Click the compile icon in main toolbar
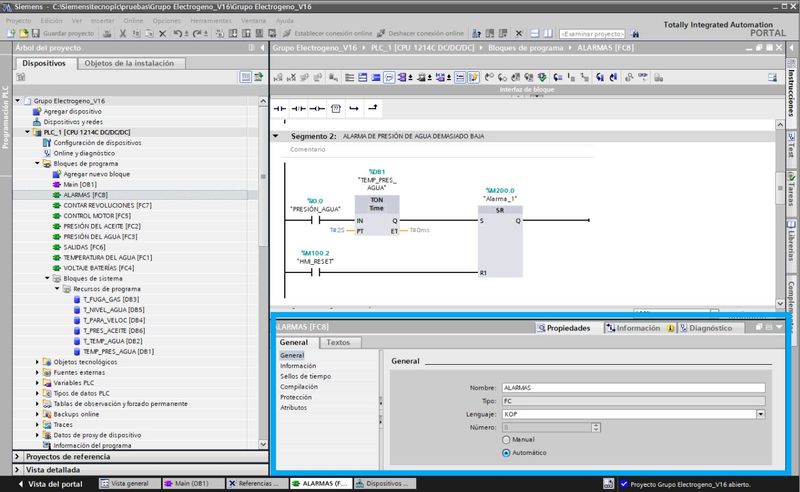This screenshot has height=492, width=800. tap(220, 34)
